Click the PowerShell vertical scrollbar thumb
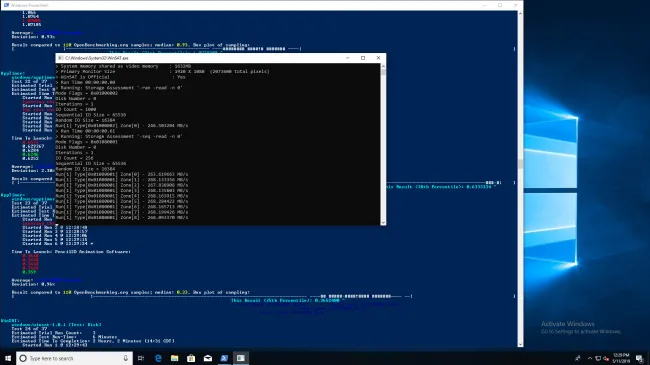This screenshot has height=365, width=650. (520, 164)
